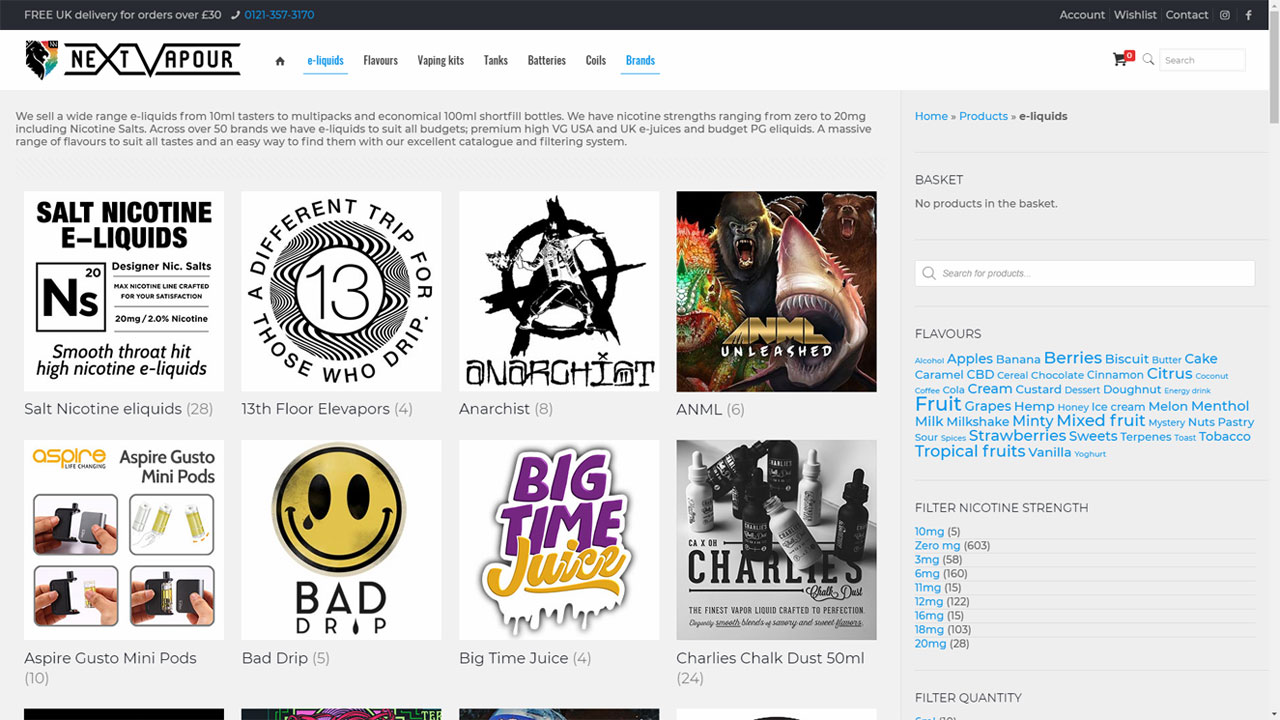Filter by 6mg nicotine strength
Viewport: 1280px width, 720px height.
coord(927,574)
